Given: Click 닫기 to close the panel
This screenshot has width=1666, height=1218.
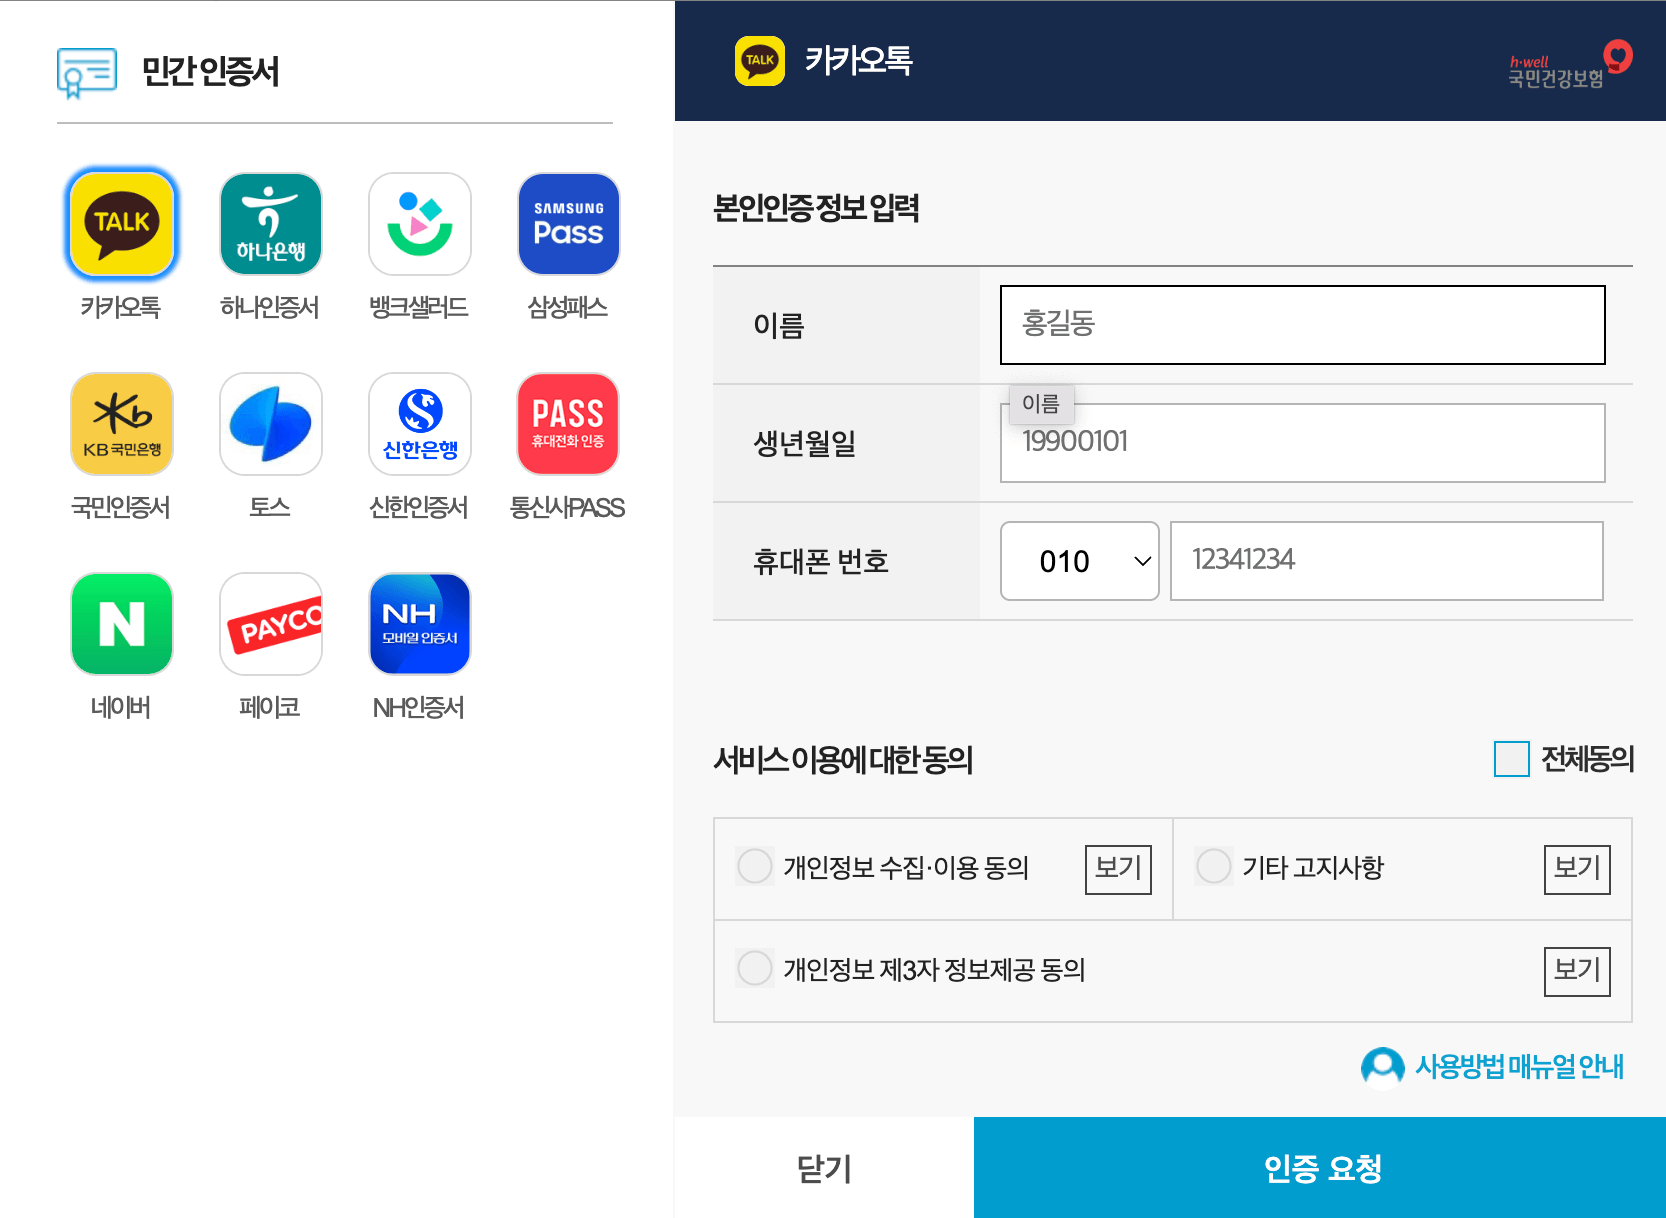Looking at the screenshot, I should [823, 1167].
